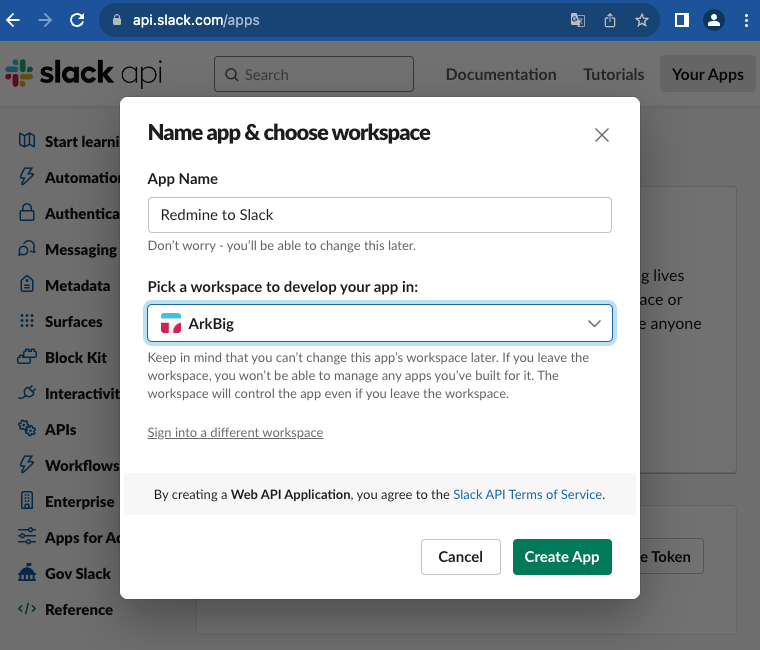Screen dimensions: 760x650
Task: Open Surfaces in the sidebar
Action: [74, 321]
